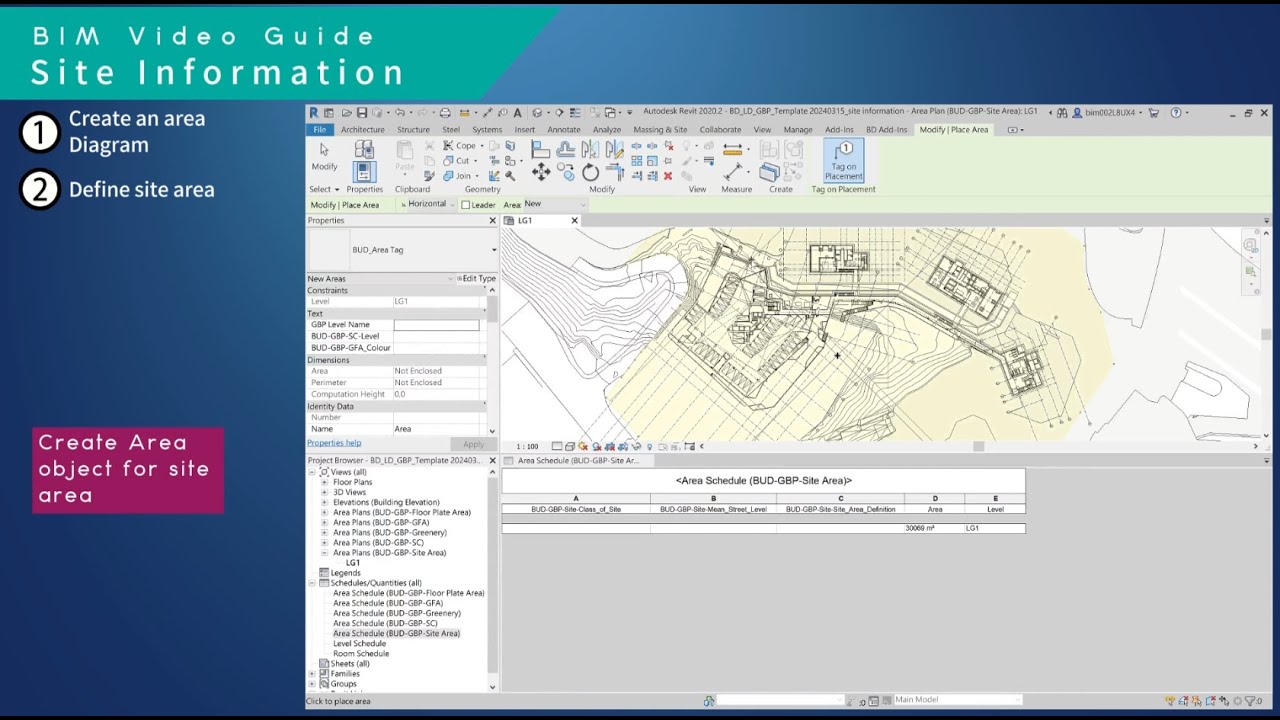Close the Project Browser panel
Screen dimensions: 1280x720
tap(492, 461)
